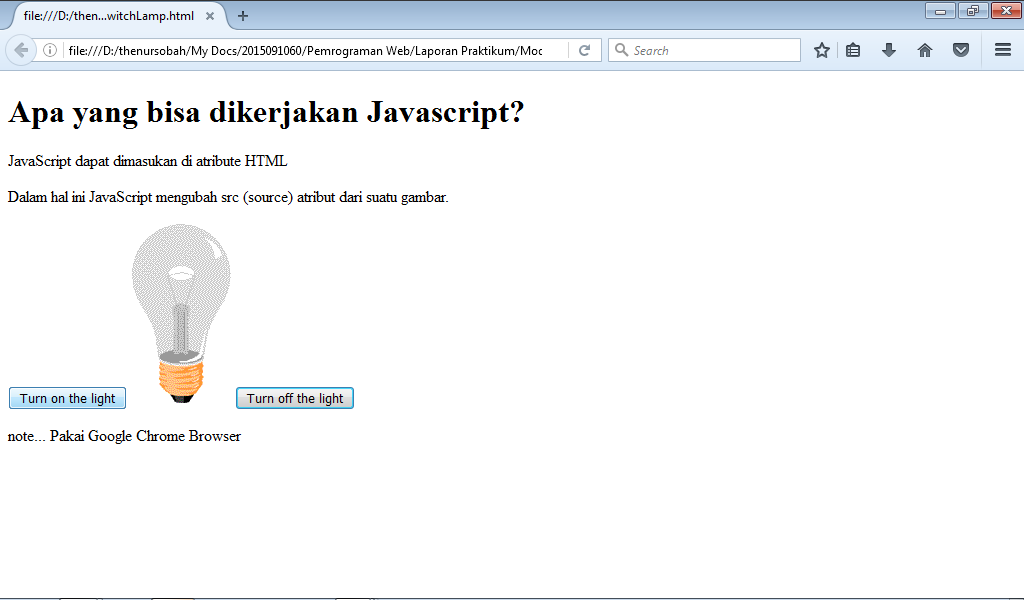Select the witchLamp.html browser tab

click(x=110, y=16)
